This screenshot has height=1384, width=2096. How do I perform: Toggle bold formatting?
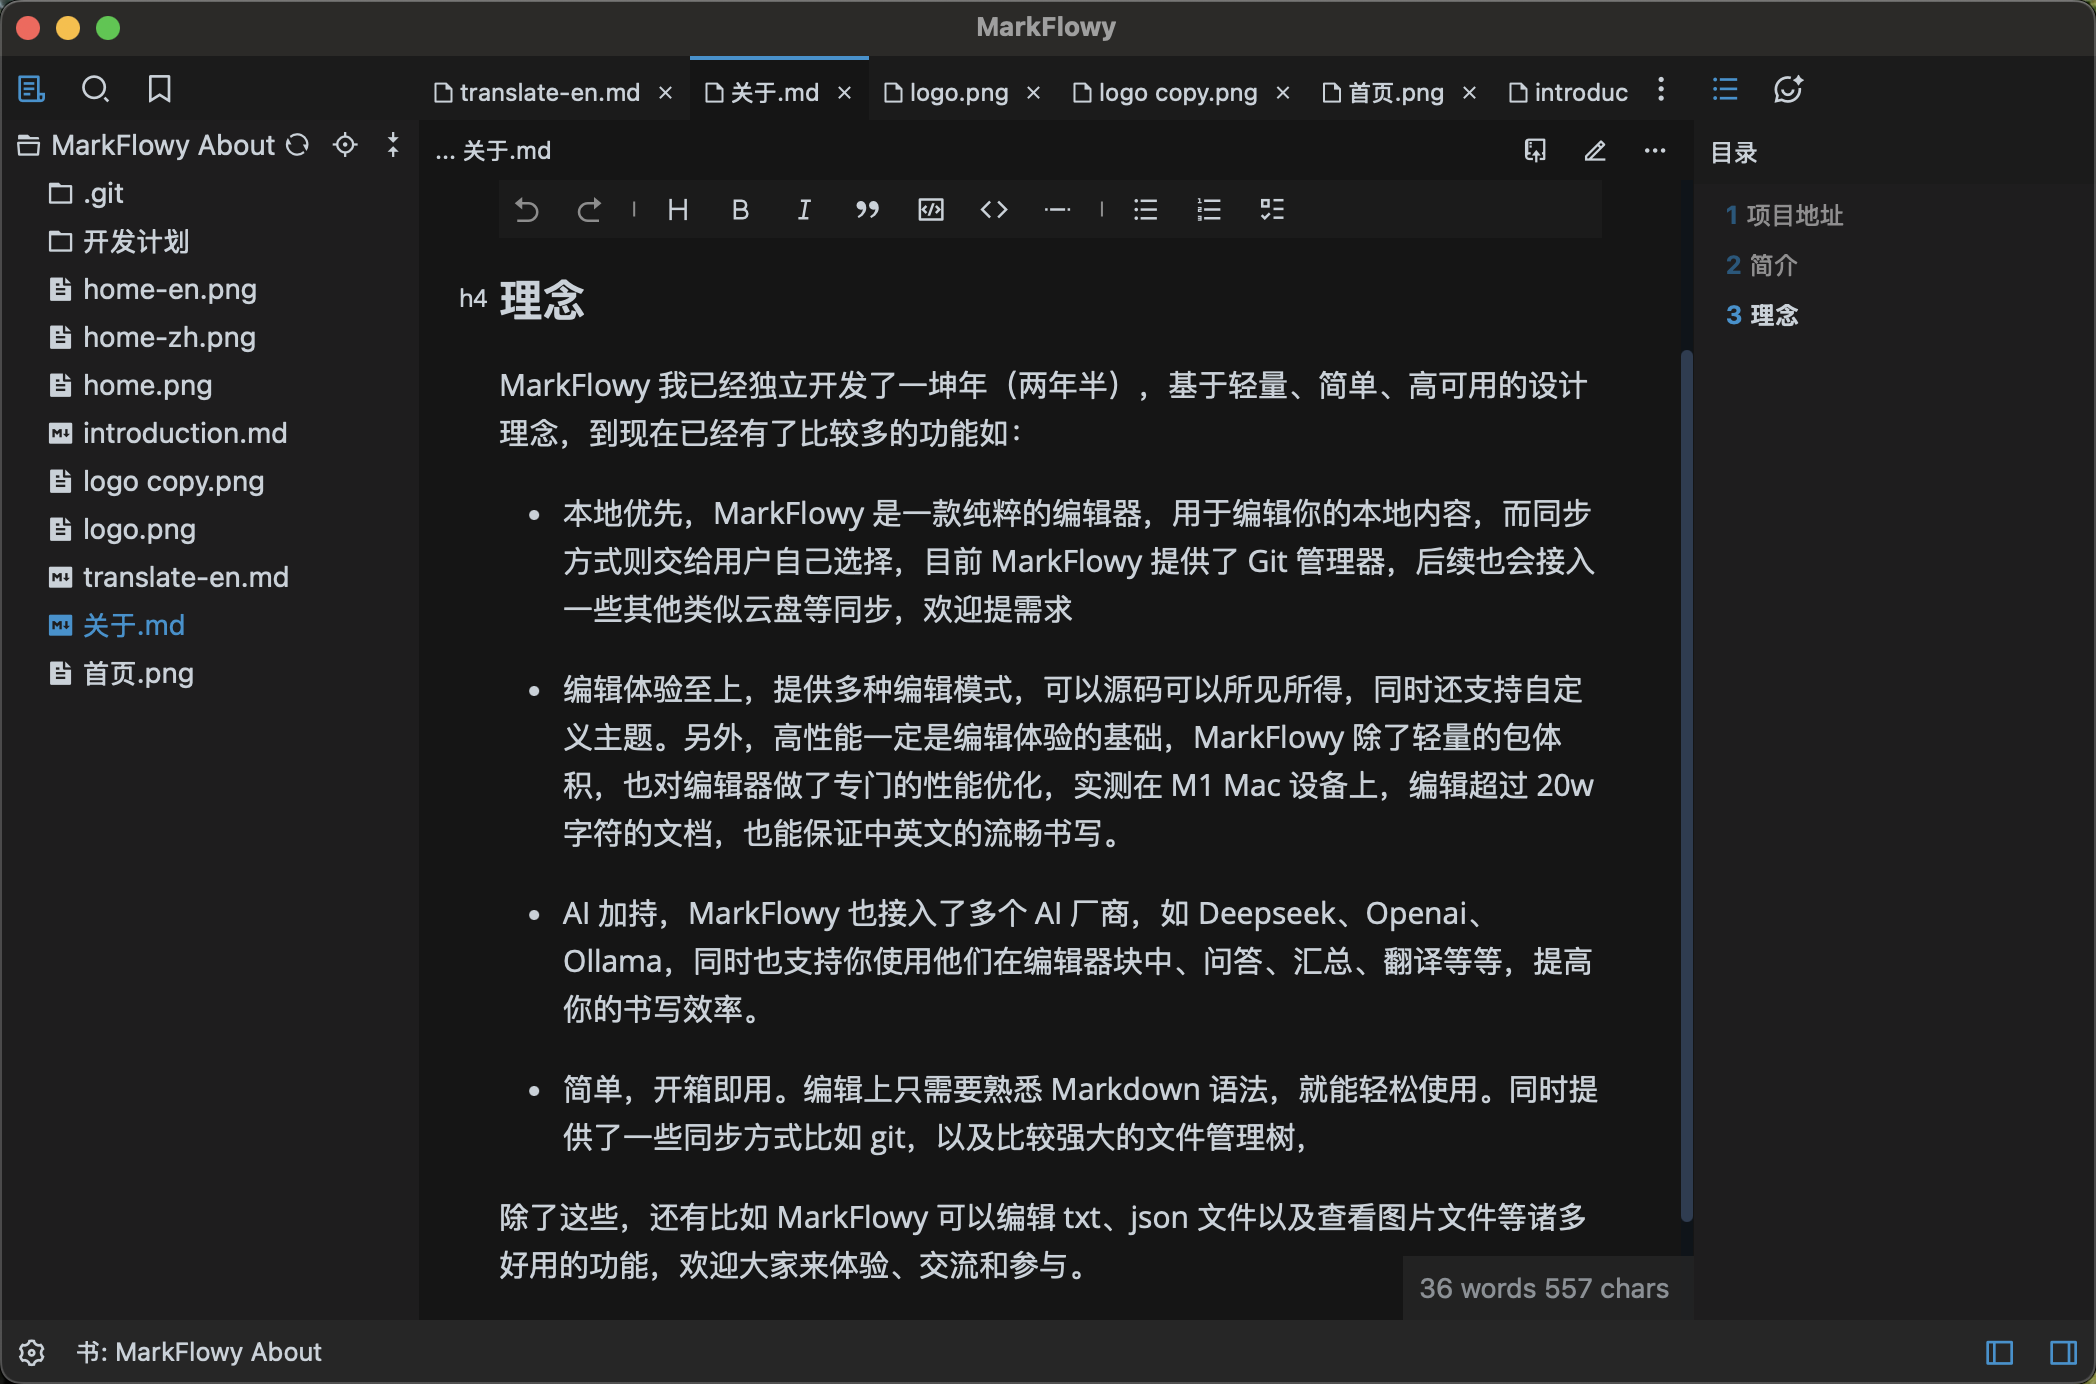[740, 210]
